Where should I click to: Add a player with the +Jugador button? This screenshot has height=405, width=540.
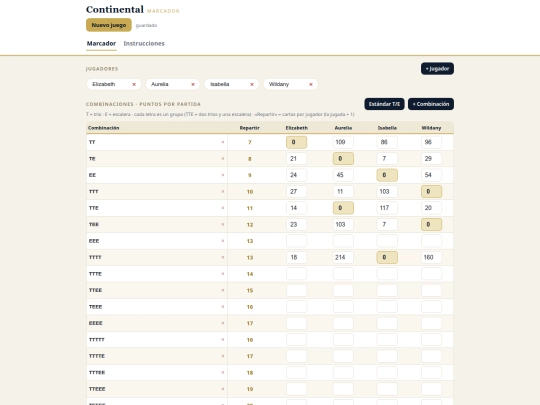coord(437,69)
